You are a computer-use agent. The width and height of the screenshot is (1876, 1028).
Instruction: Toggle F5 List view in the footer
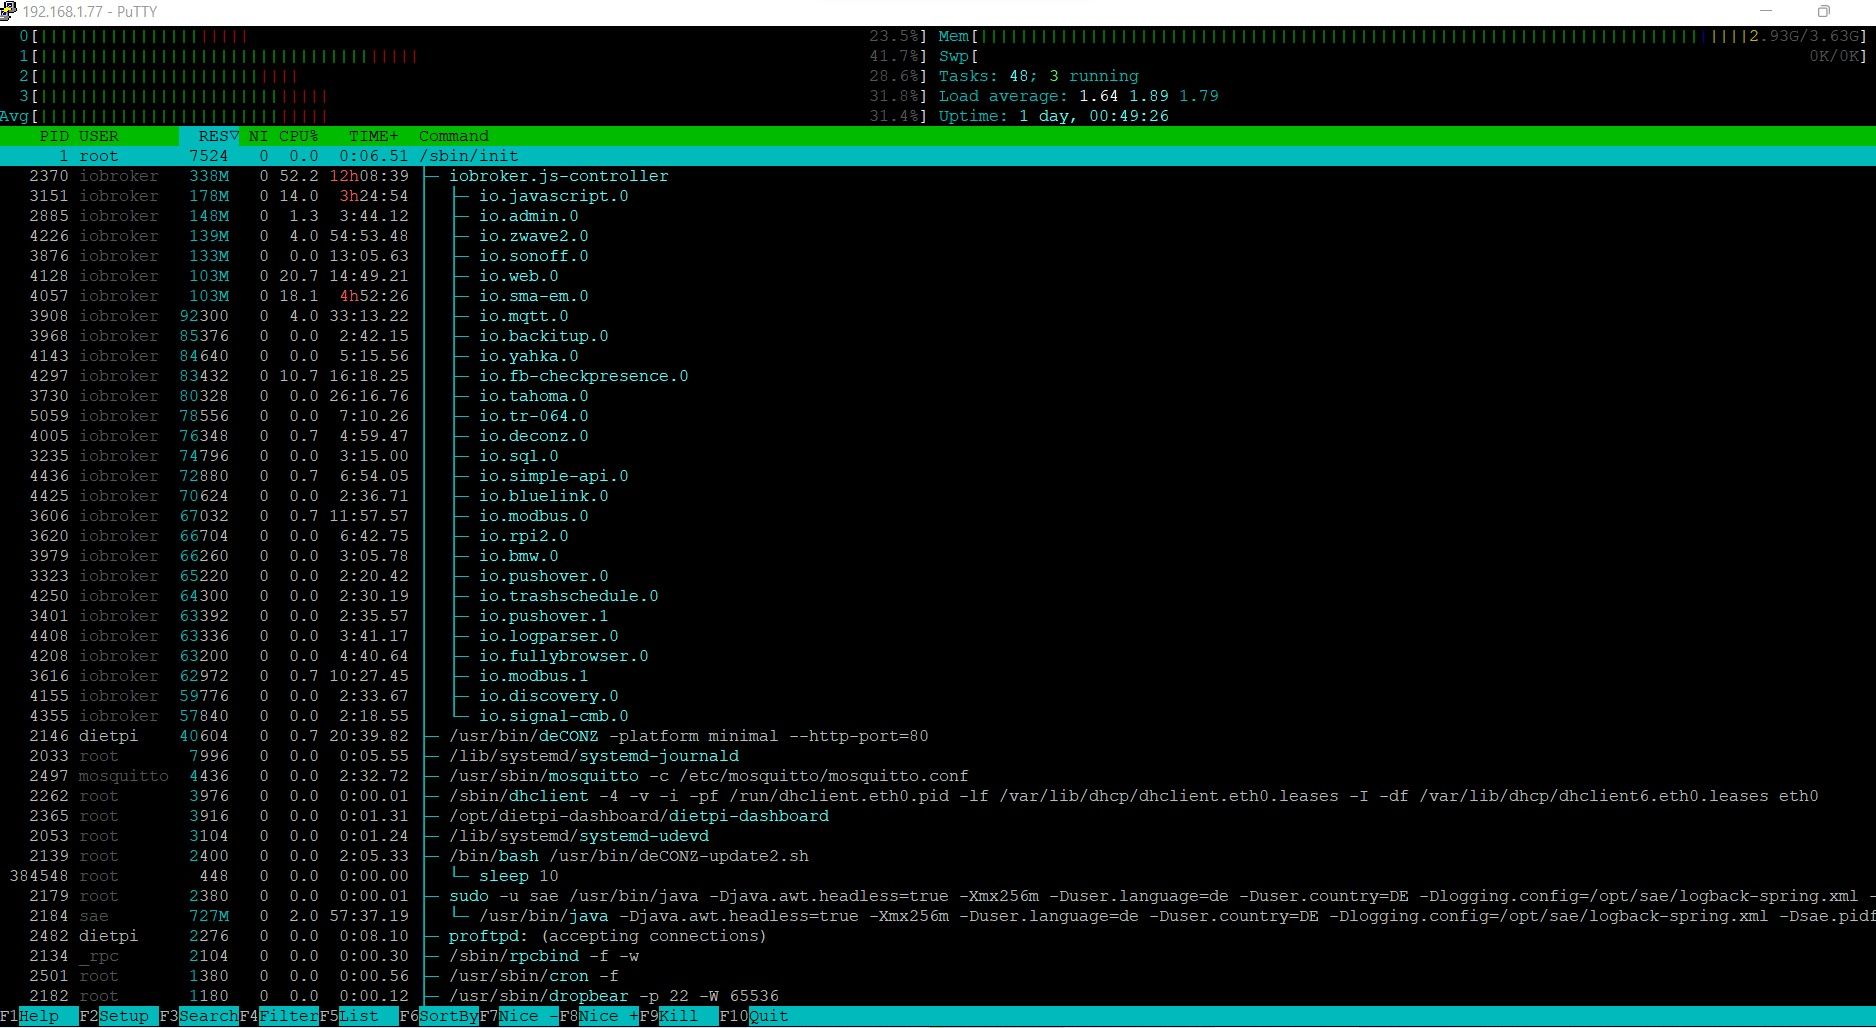click(x=359, y=1016)
